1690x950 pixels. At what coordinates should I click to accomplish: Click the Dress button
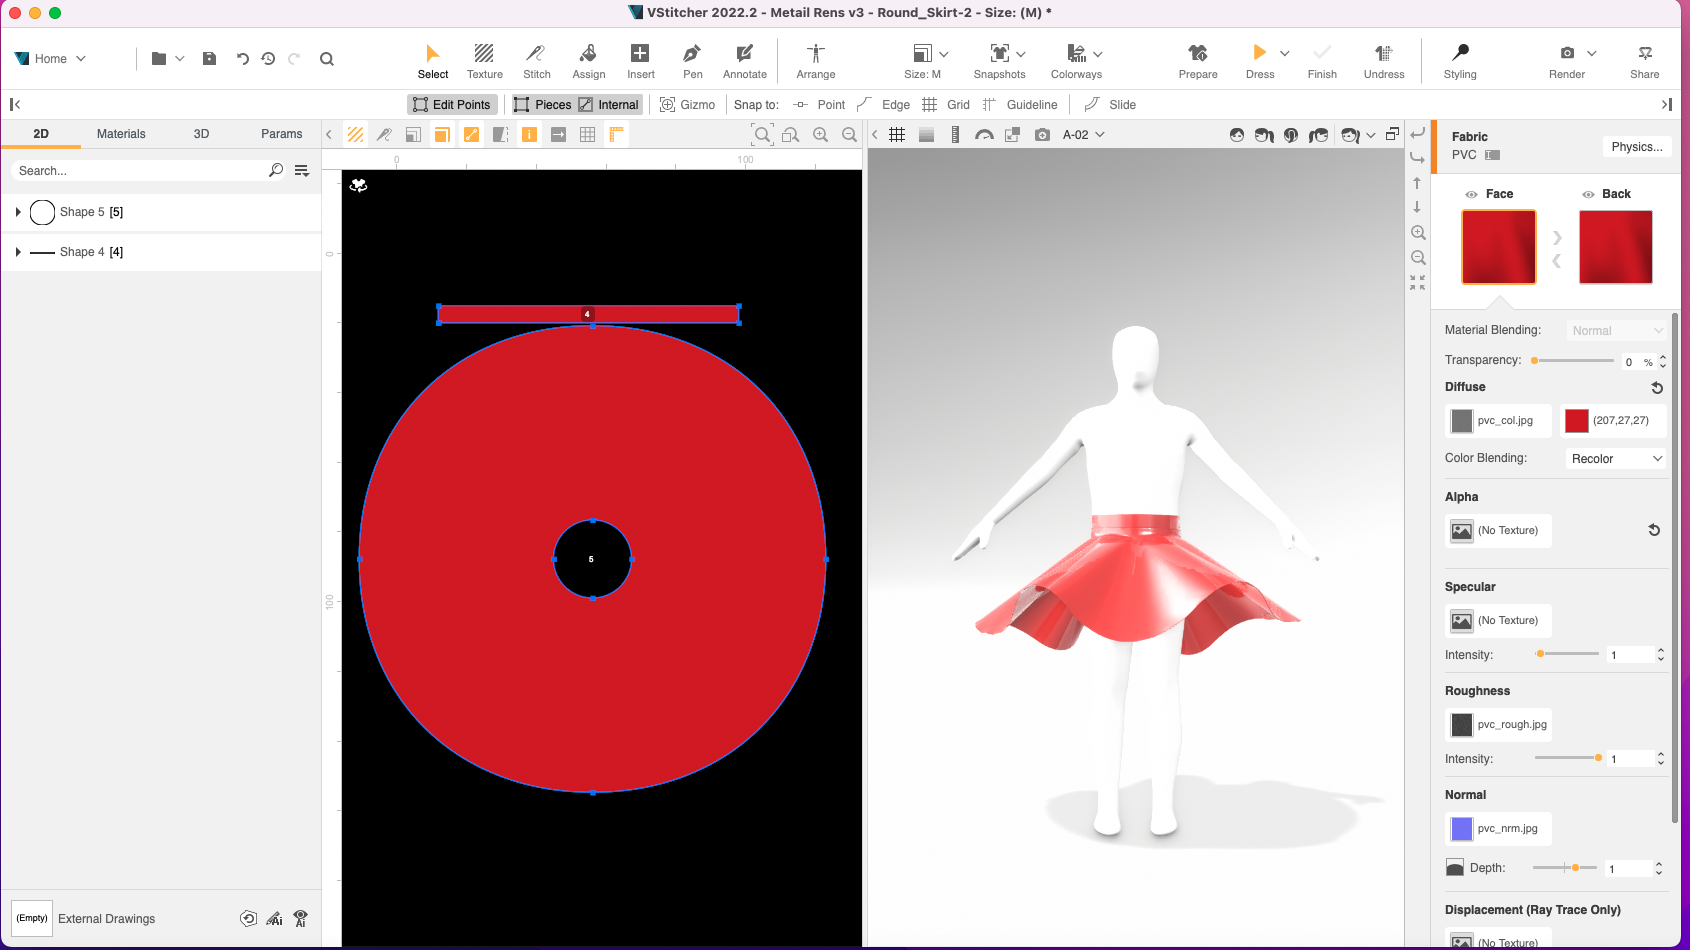click(x=1258, y=60)
